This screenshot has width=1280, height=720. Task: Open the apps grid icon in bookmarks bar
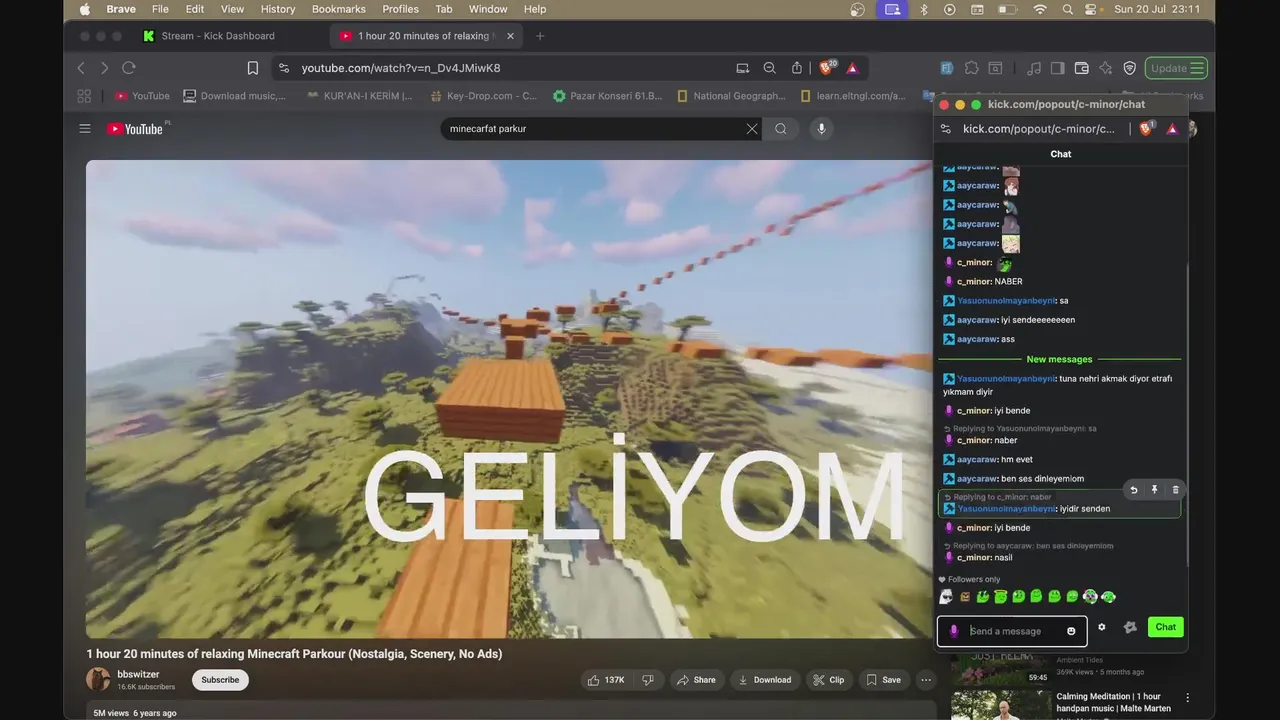(84, 96)
